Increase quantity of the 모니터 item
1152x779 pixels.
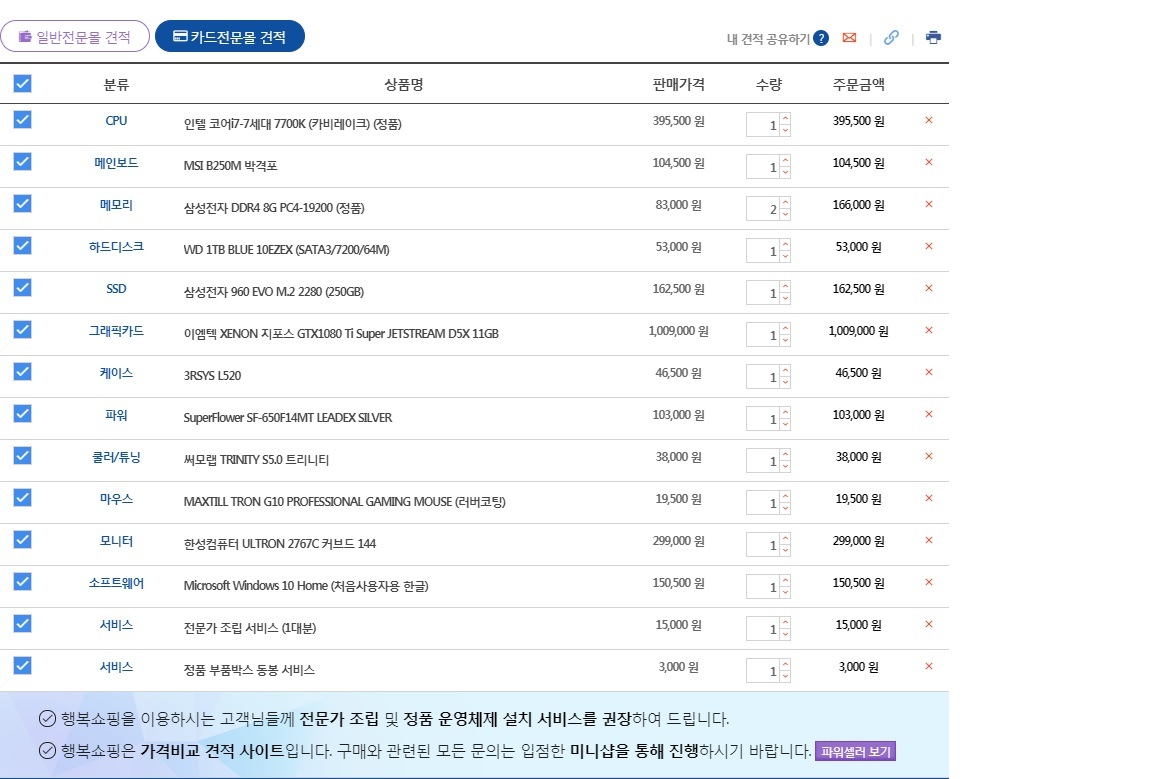click(785, 538)
